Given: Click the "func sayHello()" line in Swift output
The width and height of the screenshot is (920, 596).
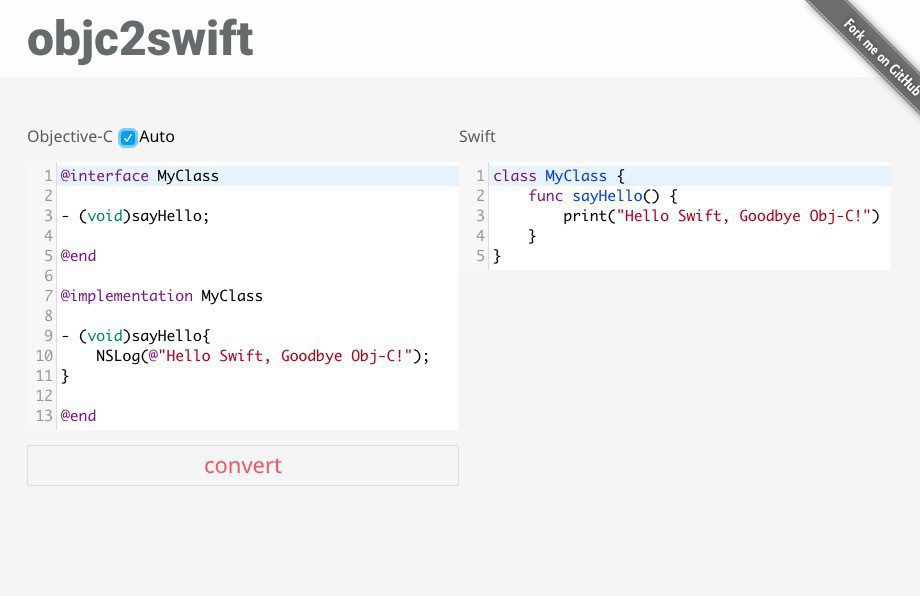Looking at the screenshot, I should point(604,196).
